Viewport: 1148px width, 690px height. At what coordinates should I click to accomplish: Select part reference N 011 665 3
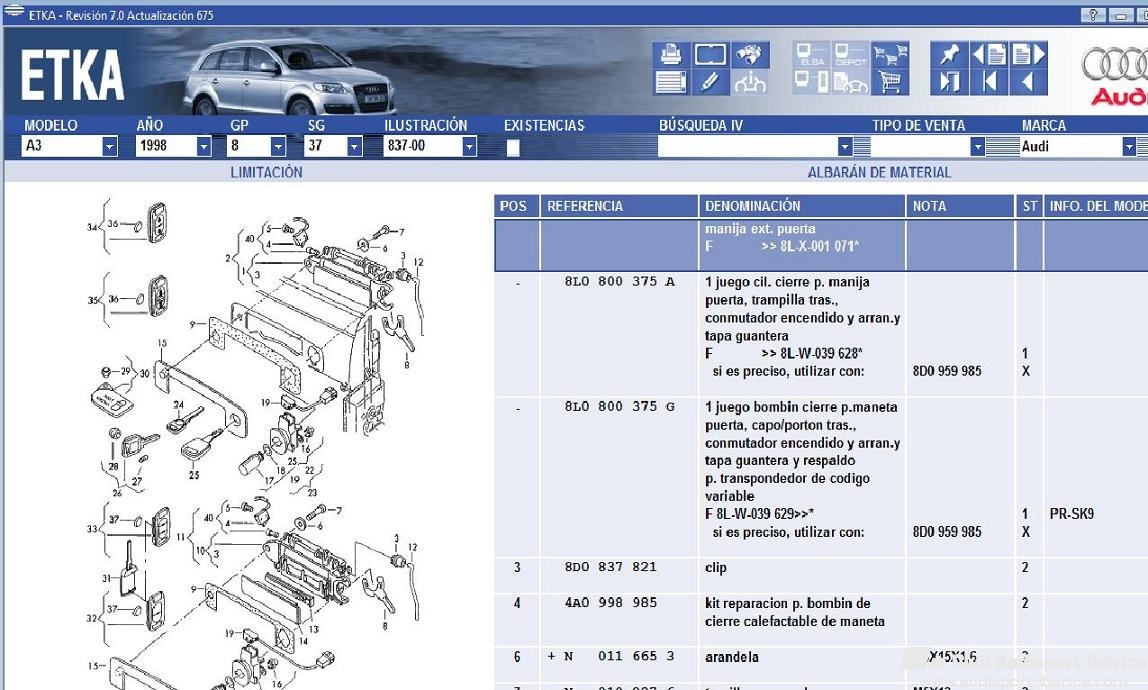click(619, 656)
